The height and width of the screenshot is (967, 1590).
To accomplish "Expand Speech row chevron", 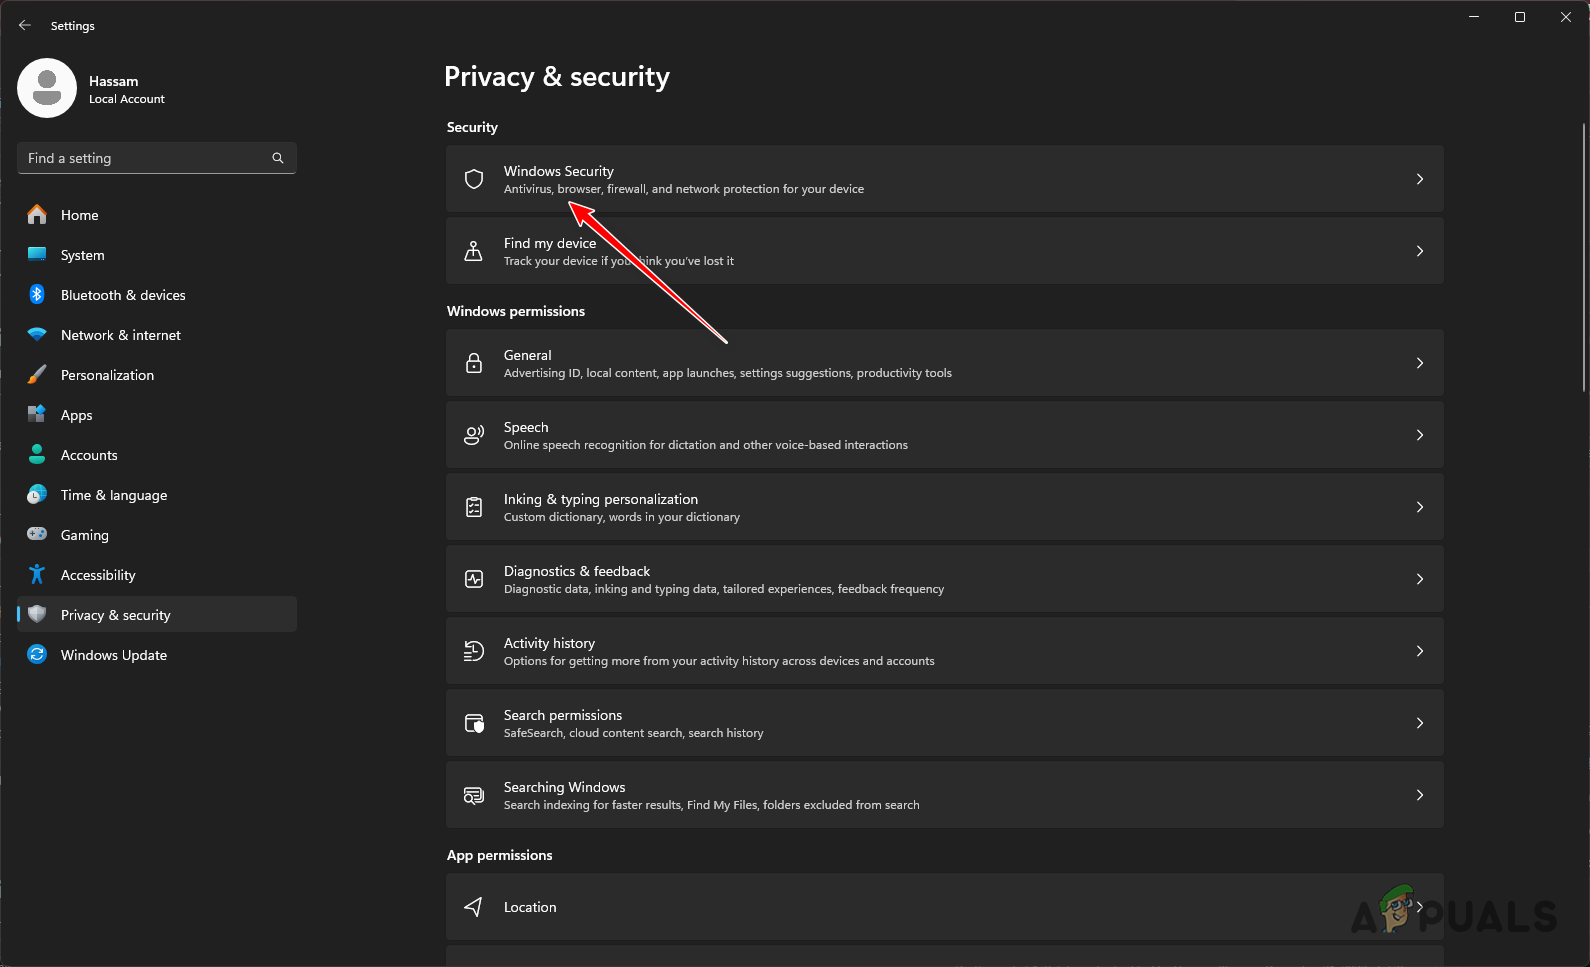I will [x=1420, y=435].
